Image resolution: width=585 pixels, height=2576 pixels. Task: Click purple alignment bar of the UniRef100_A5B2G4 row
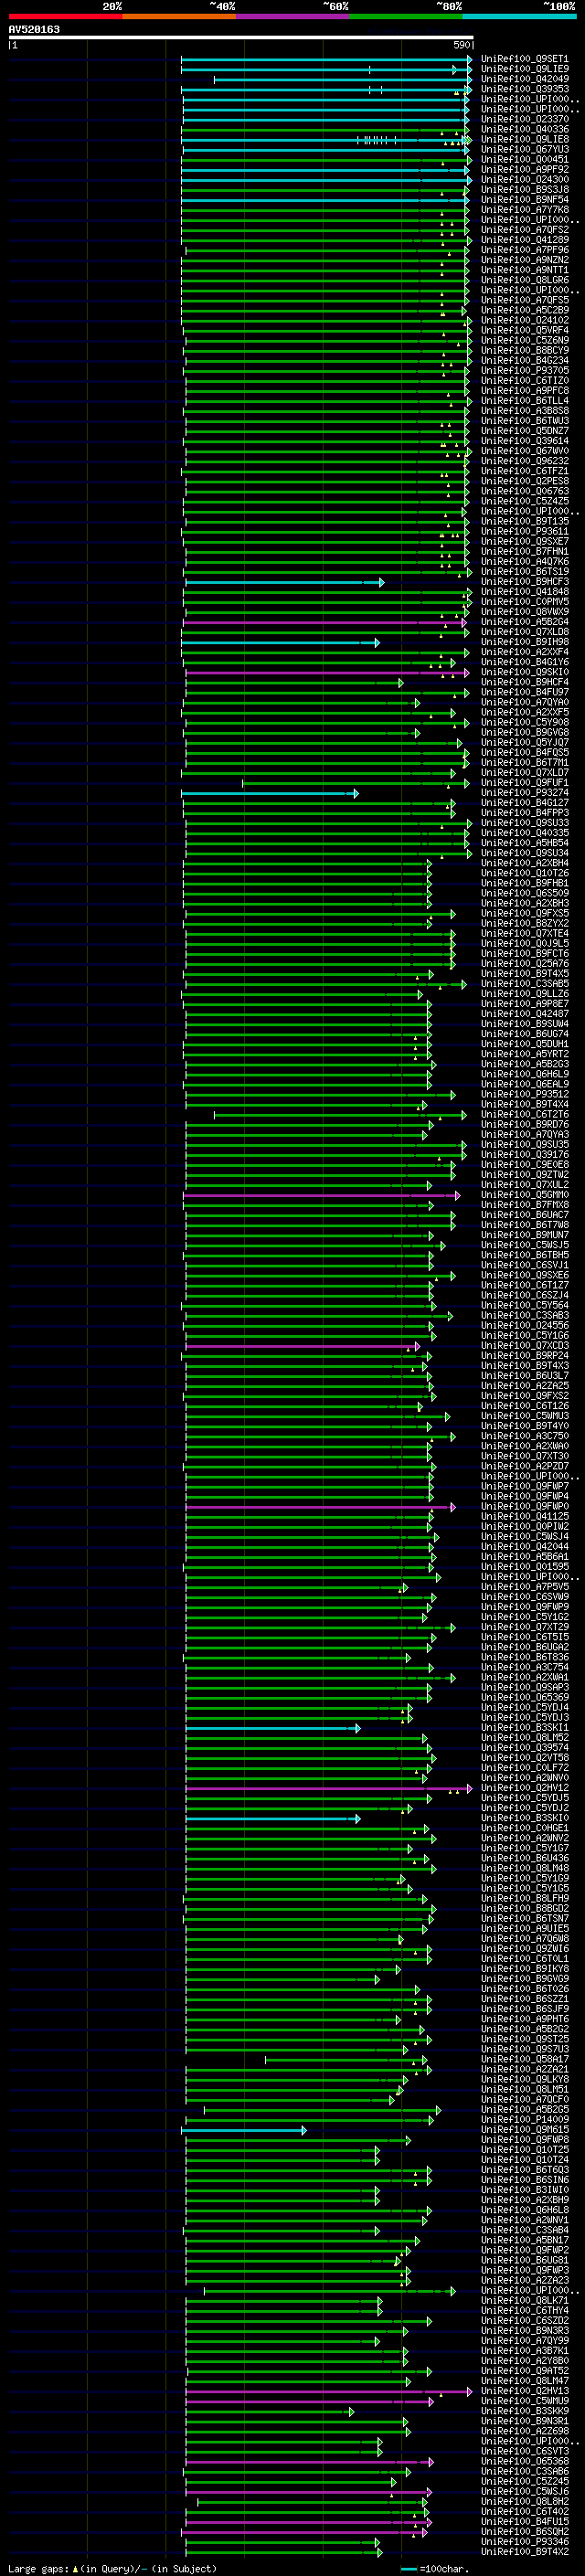[325, 622]
